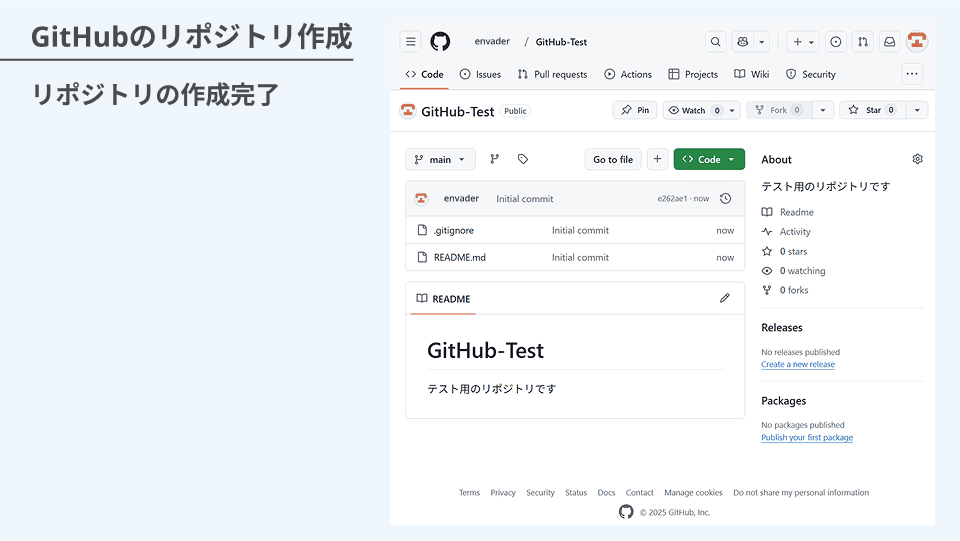Click the GitHub Octocat logo in header
960x541 pixels.
tap(440, 42)
